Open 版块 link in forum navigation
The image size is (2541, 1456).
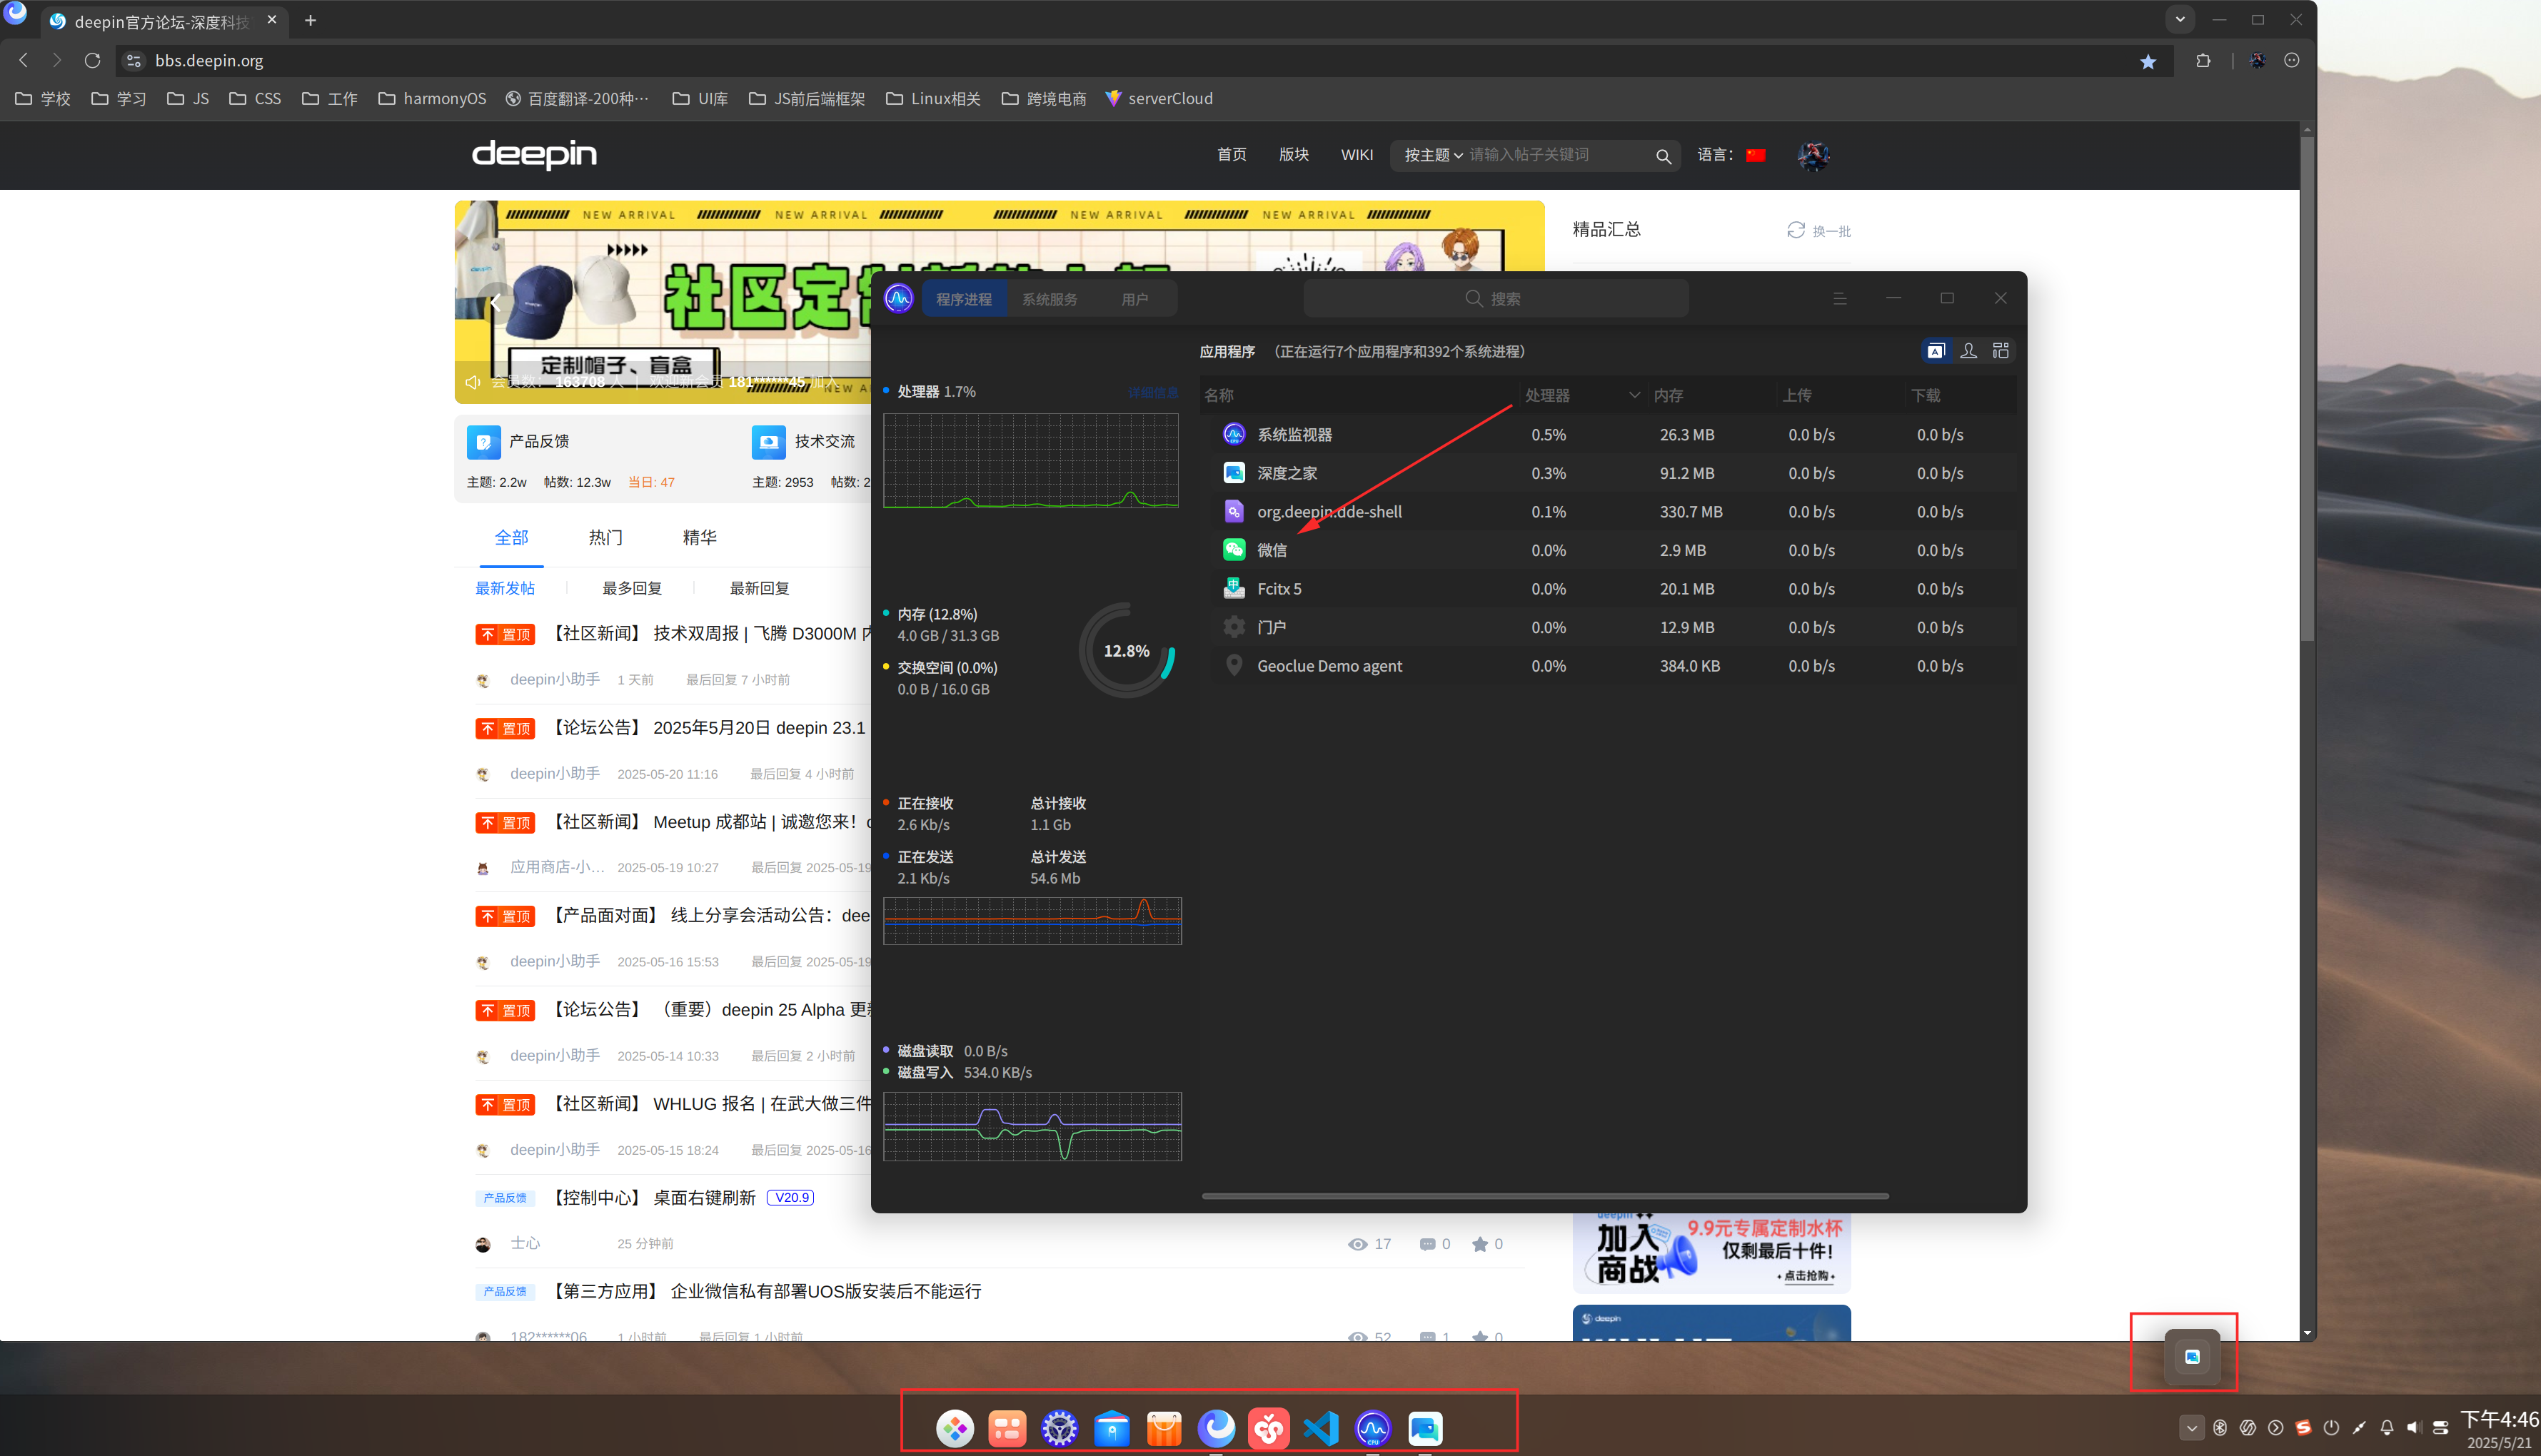tap(1293, 154)
